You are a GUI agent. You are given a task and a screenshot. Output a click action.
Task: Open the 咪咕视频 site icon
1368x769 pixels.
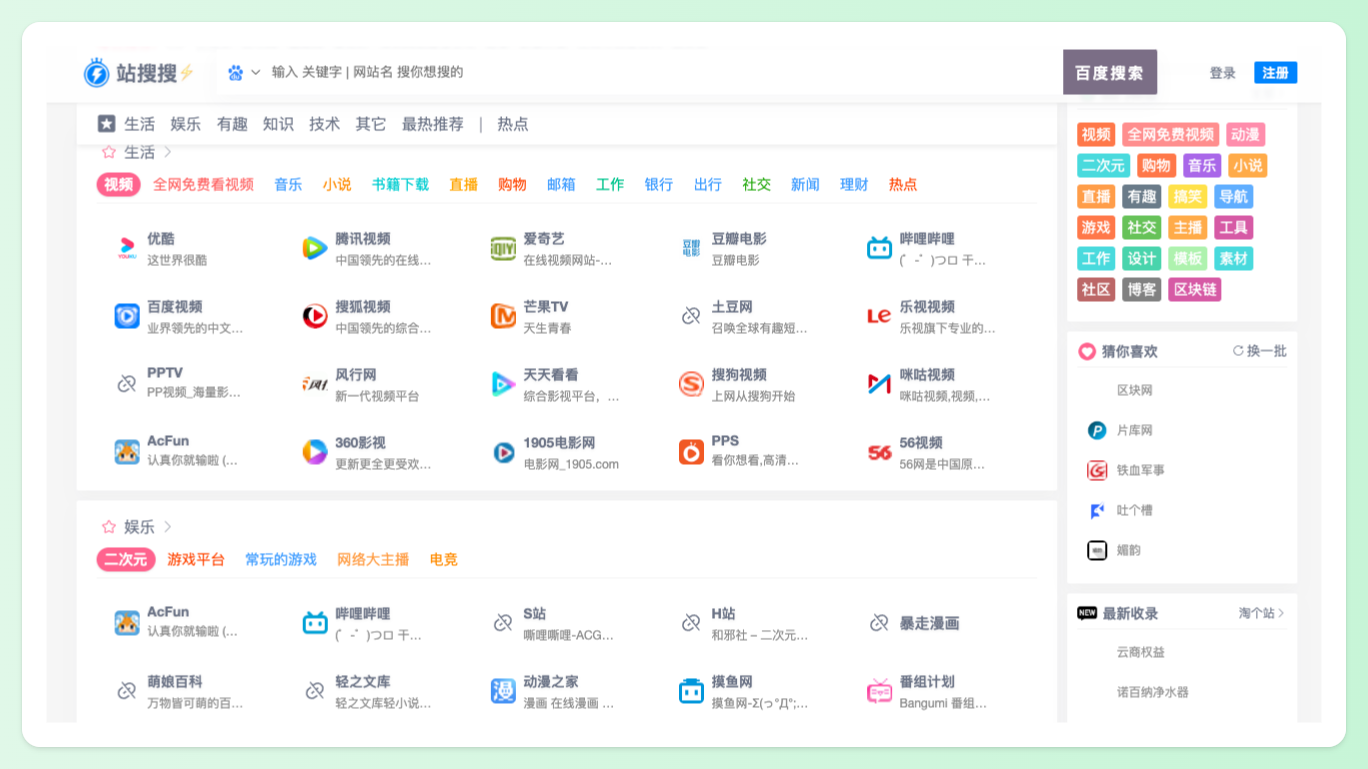pos(879,384)
